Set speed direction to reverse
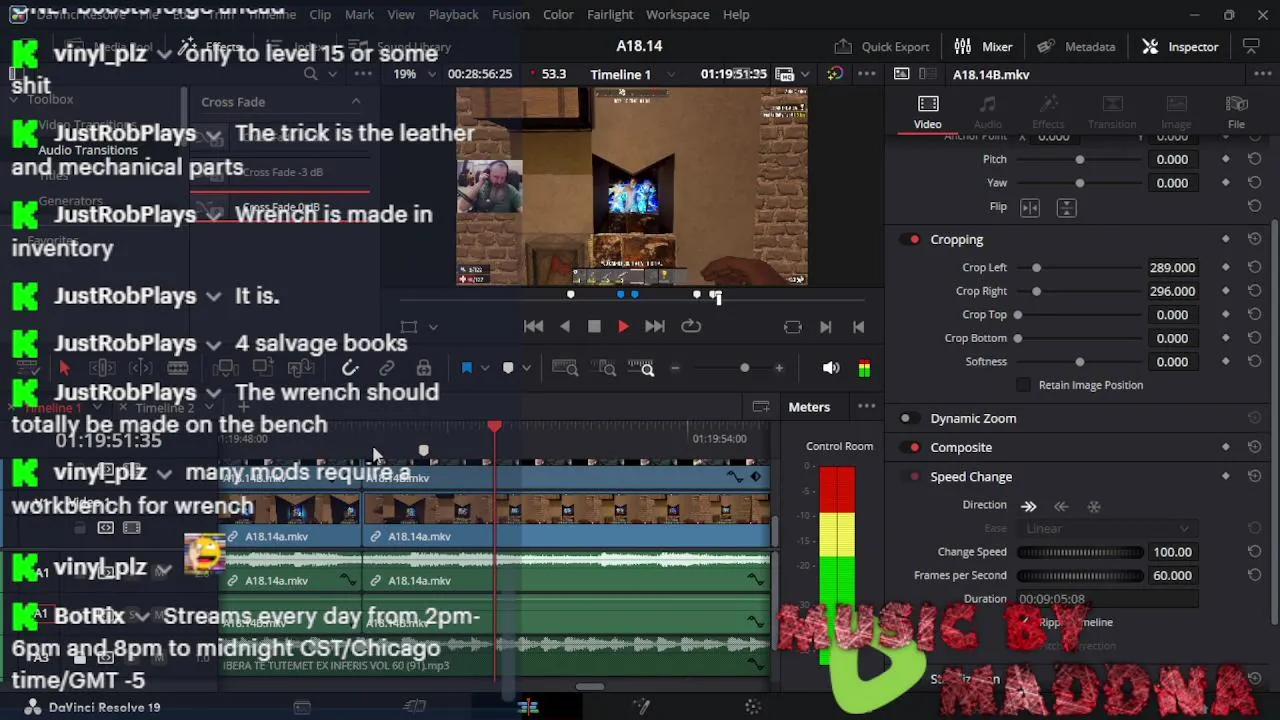 pos(1061,506)
